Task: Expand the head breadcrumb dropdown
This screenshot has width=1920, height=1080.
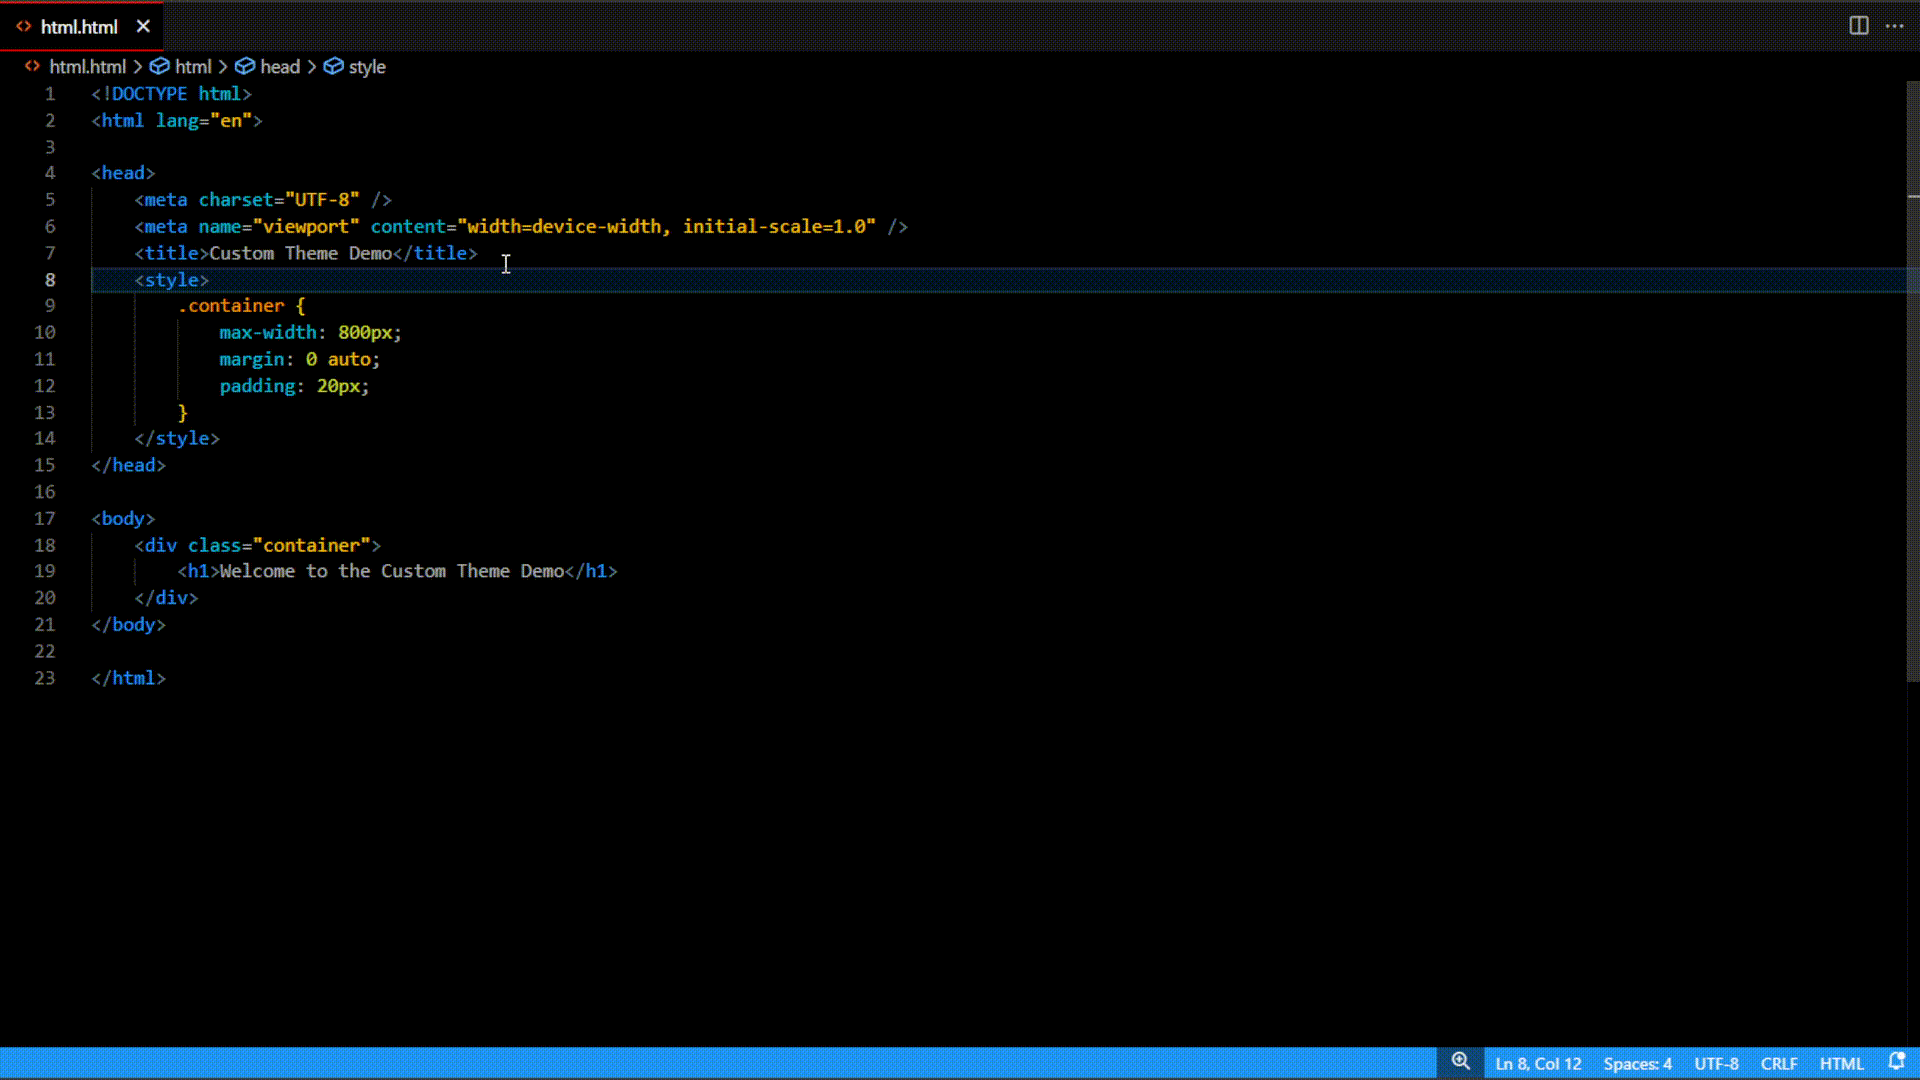Action: point(278,66)
